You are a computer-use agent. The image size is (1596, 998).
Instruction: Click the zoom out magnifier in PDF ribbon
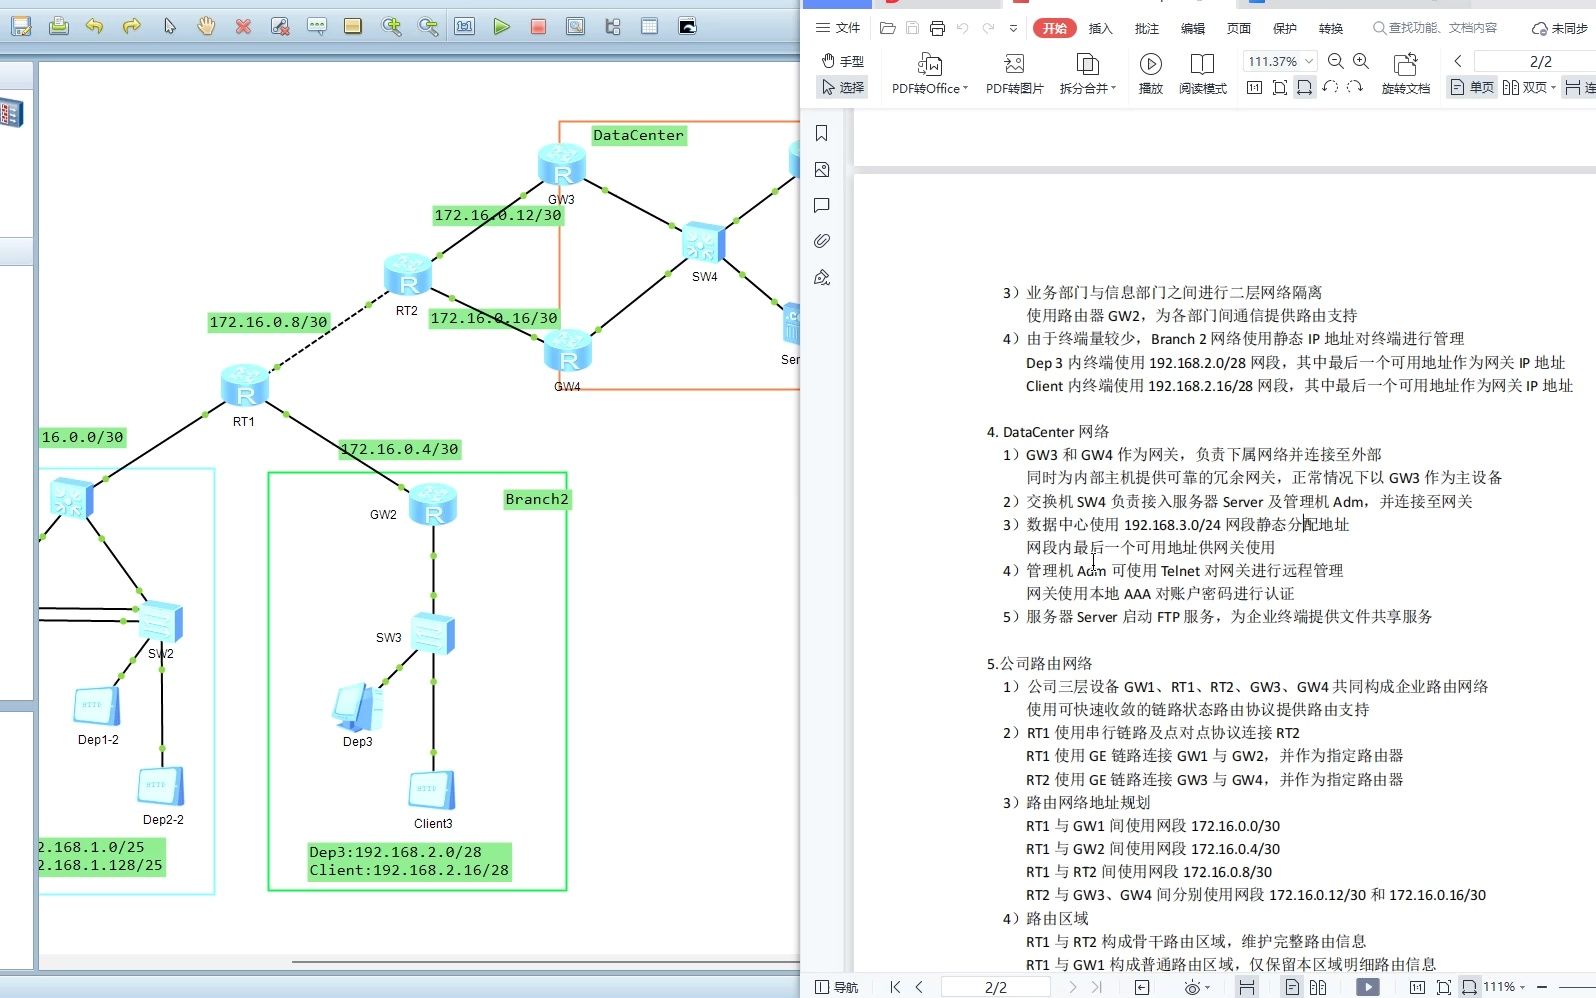coord(1335,61)
